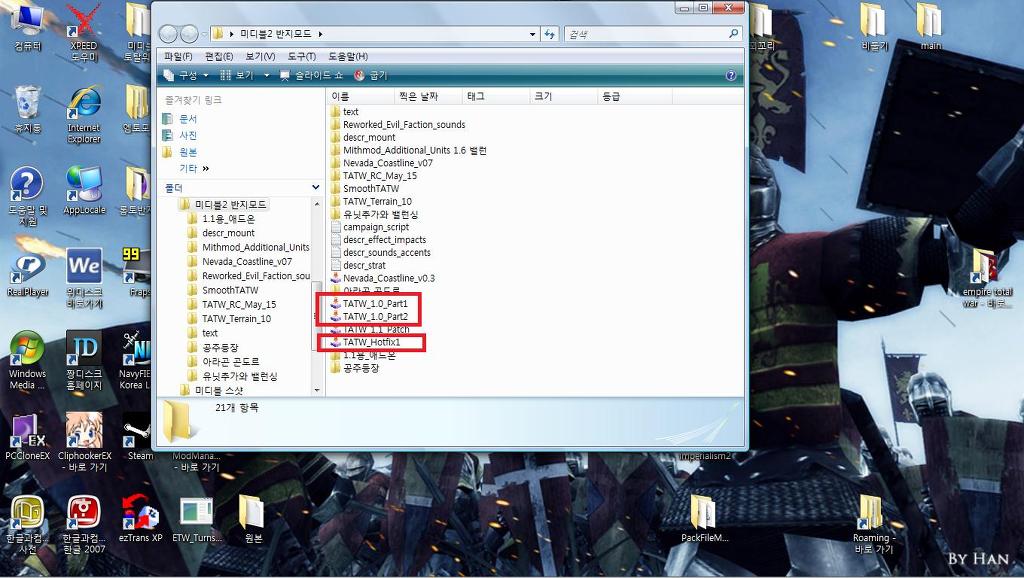1024x578 pixels.
Task: Open 보기(V) menu
Action: pyautogui.click(x=260, y=56)
